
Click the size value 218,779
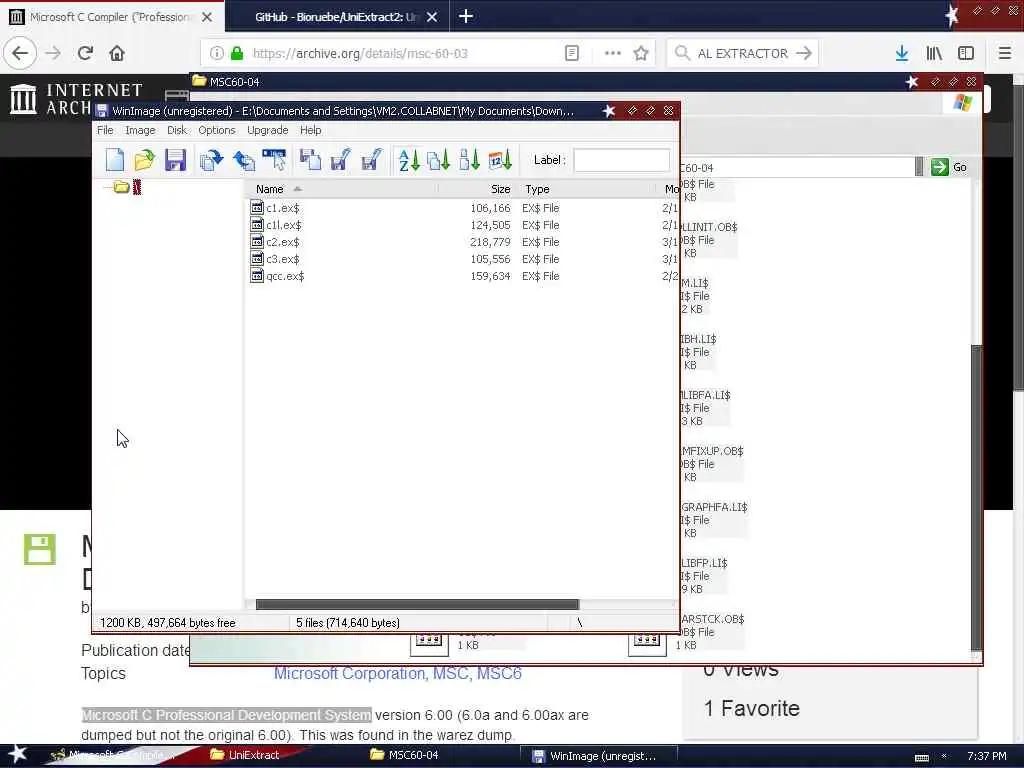[490, 242]
